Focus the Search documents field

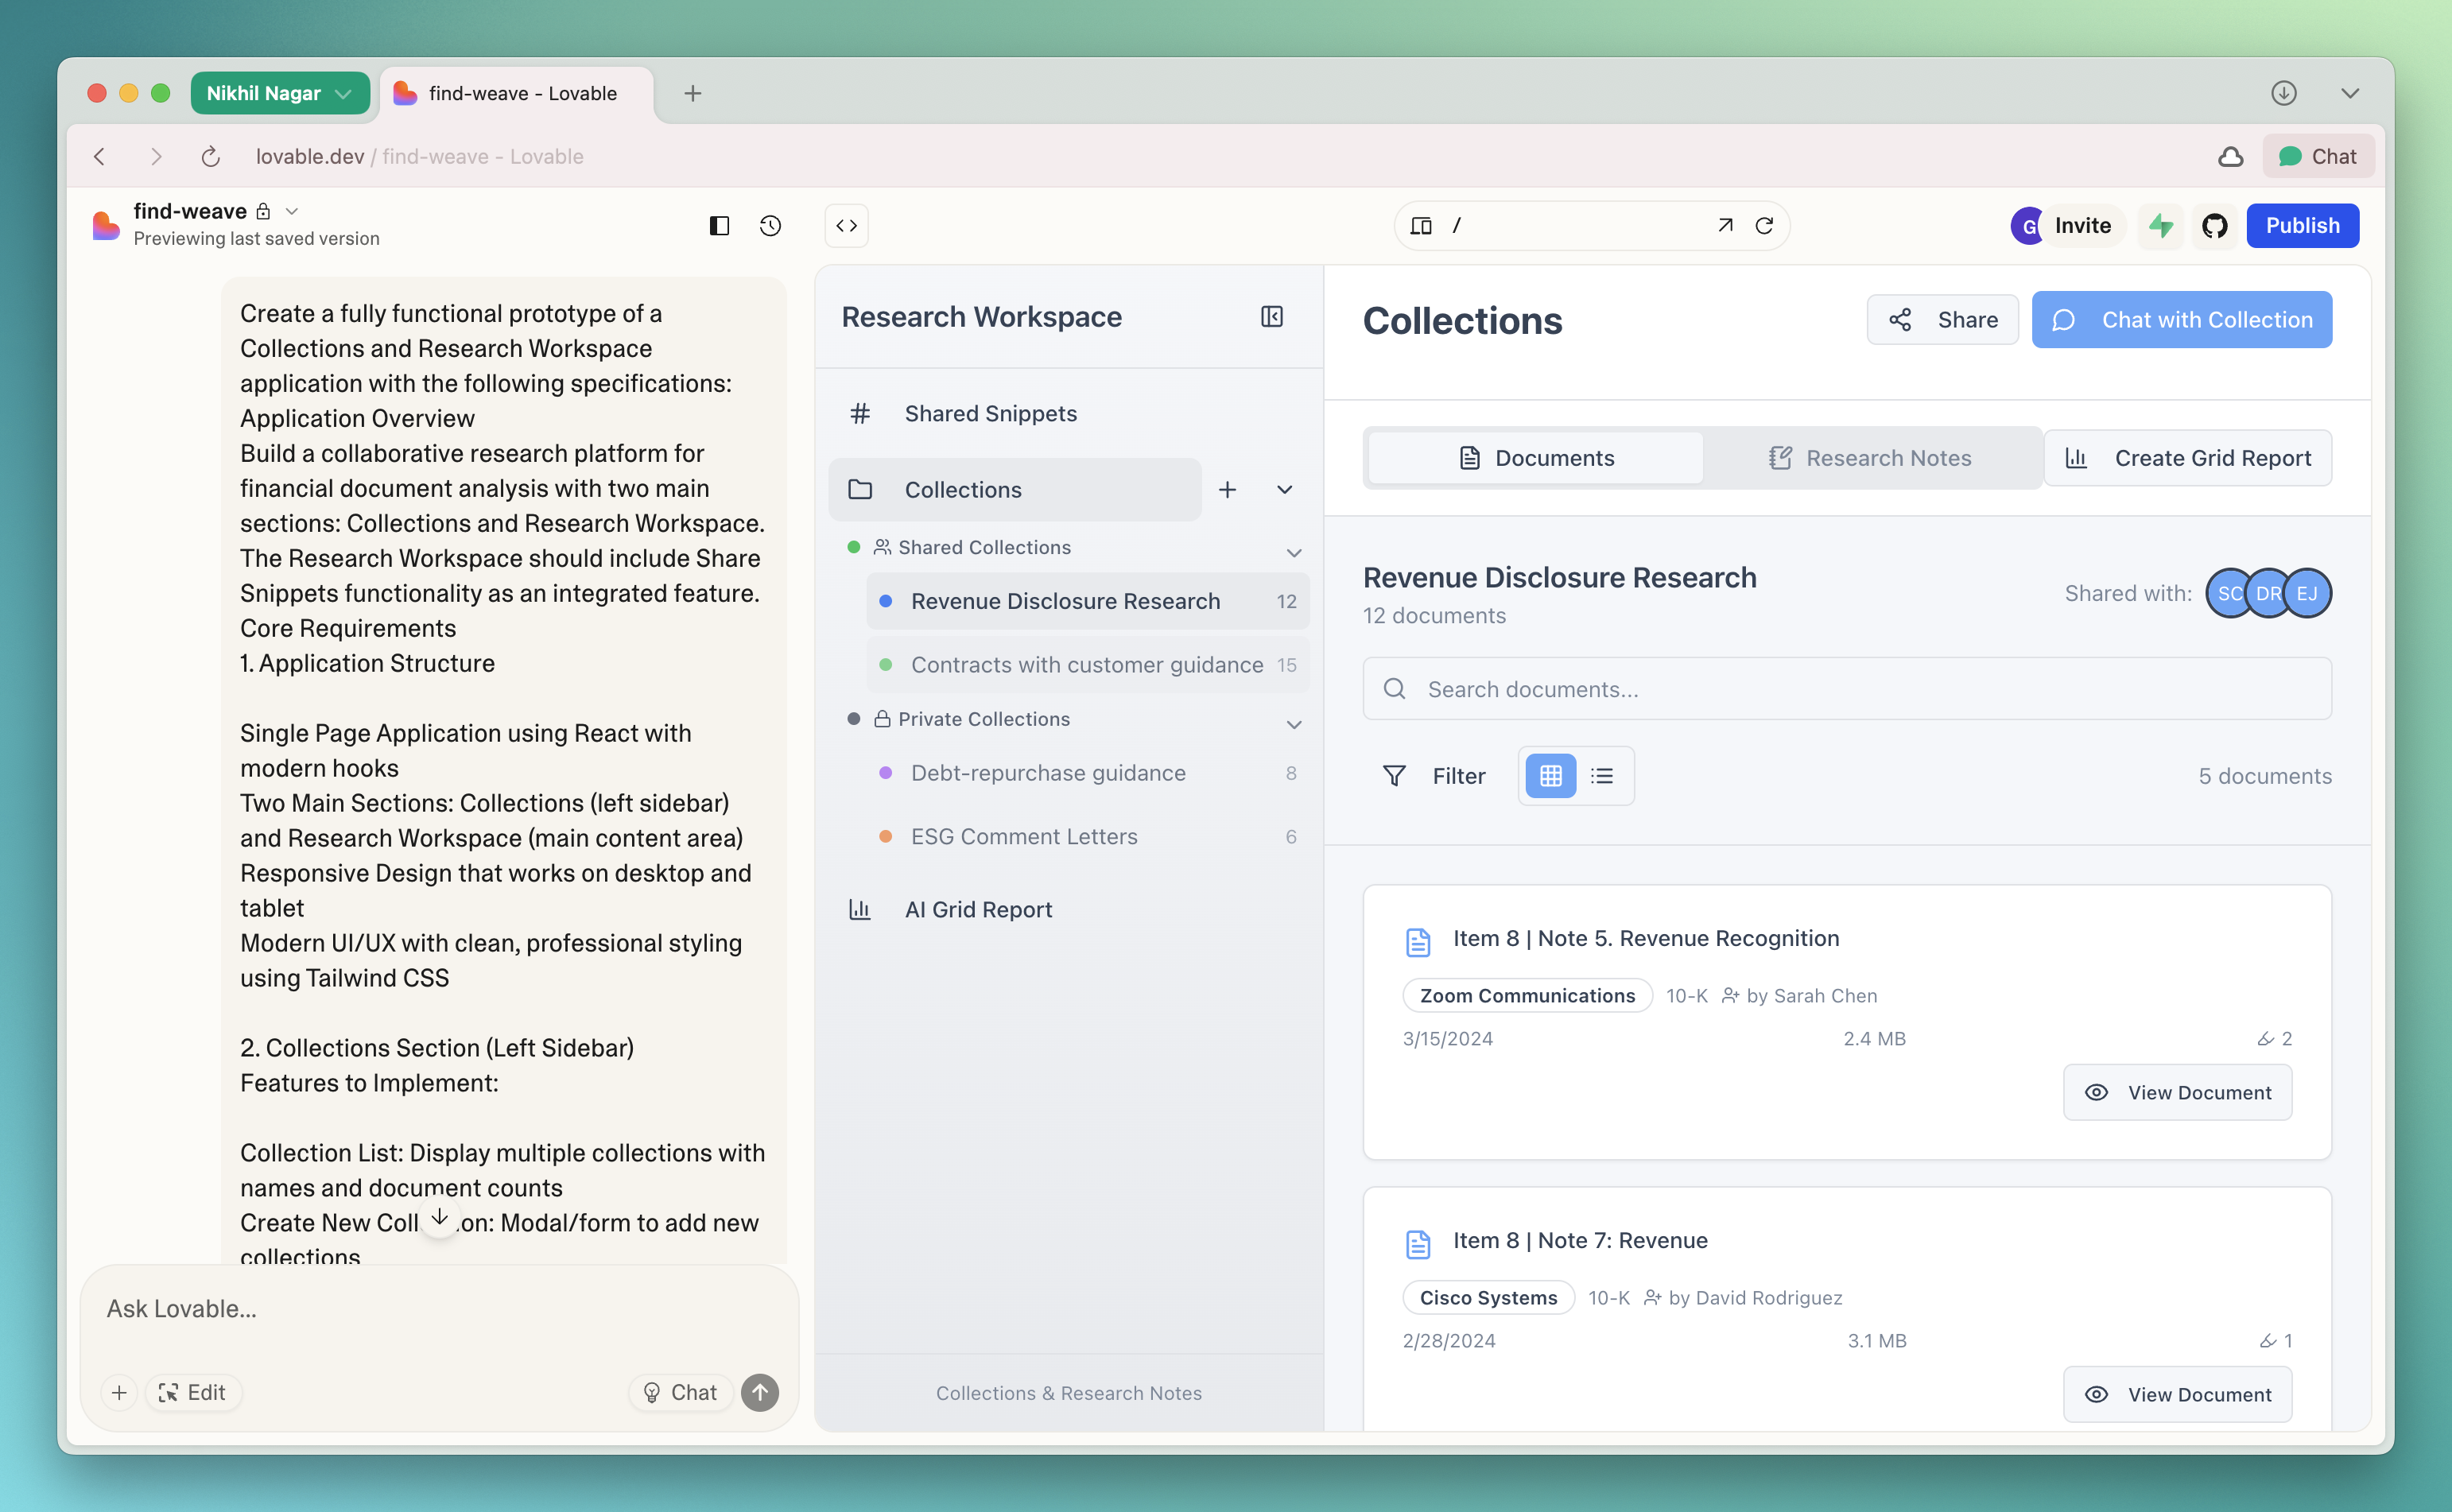point(1846,689)
